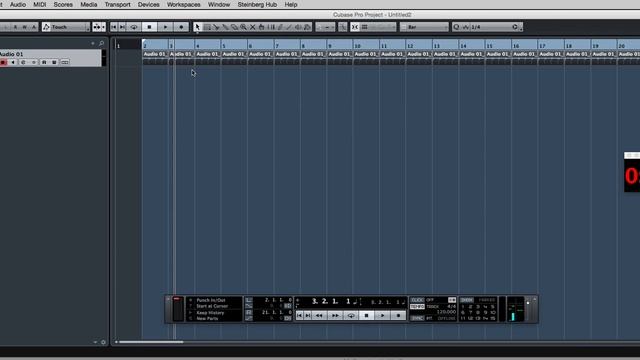Toggle Read automation on Audio 01 track
Viewport: 640px width, 360px height.
point(44,62)
